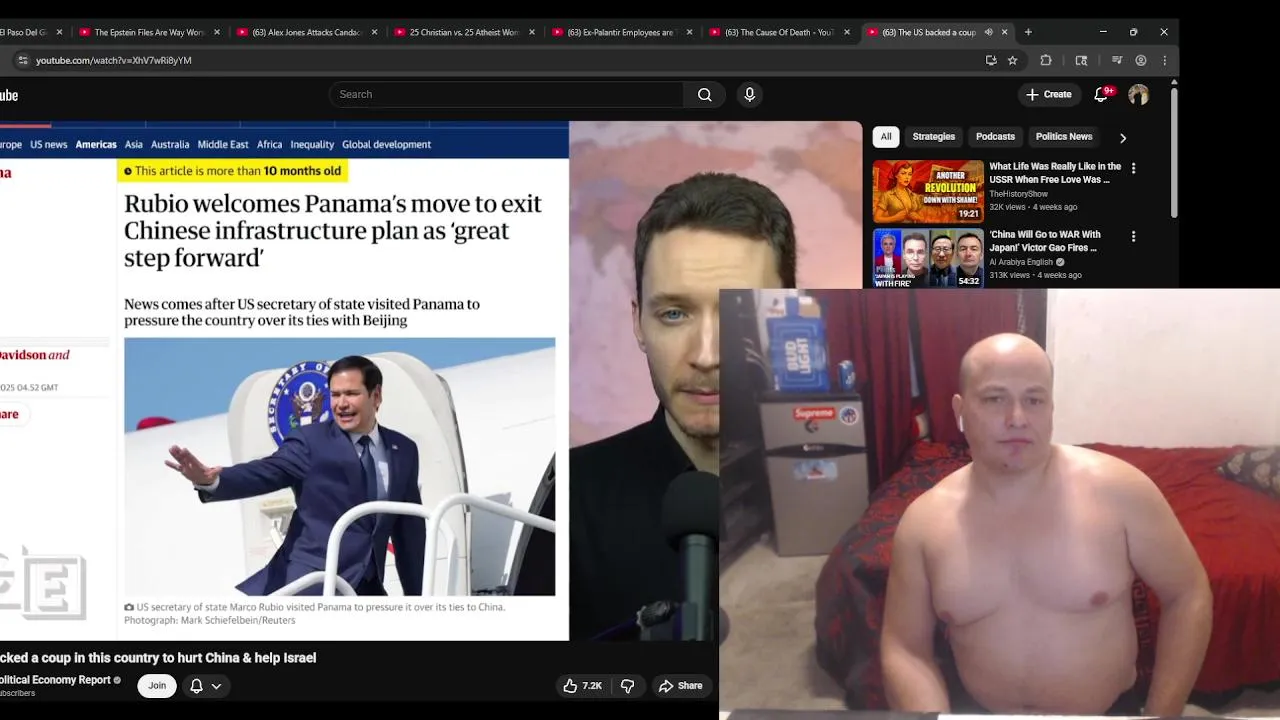The width and height of the screenshot is (1280, 720).
Task: Start voice search with the microphone icon
Action: [x=749, y=95]
